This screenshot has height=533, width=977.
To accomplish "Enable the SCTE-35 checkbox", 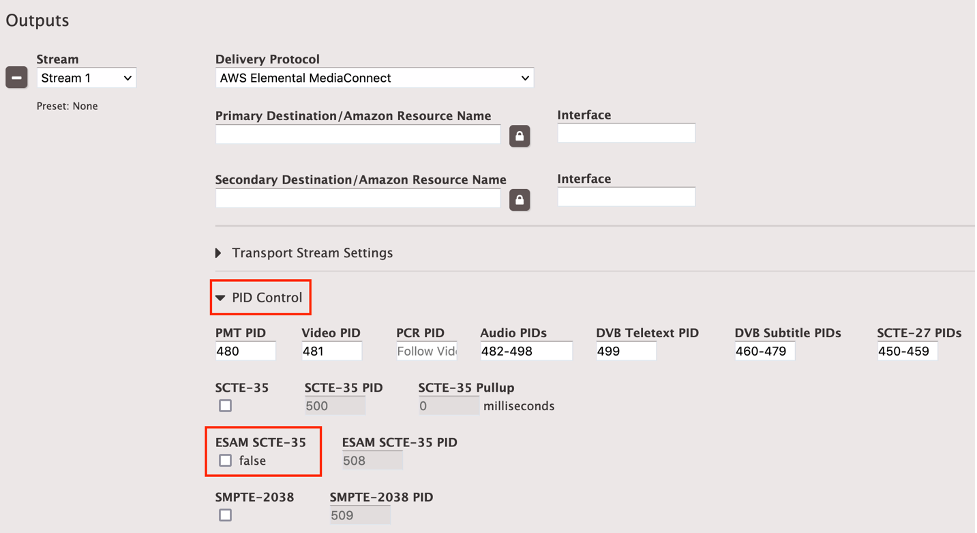I will [x=225, y=405].
